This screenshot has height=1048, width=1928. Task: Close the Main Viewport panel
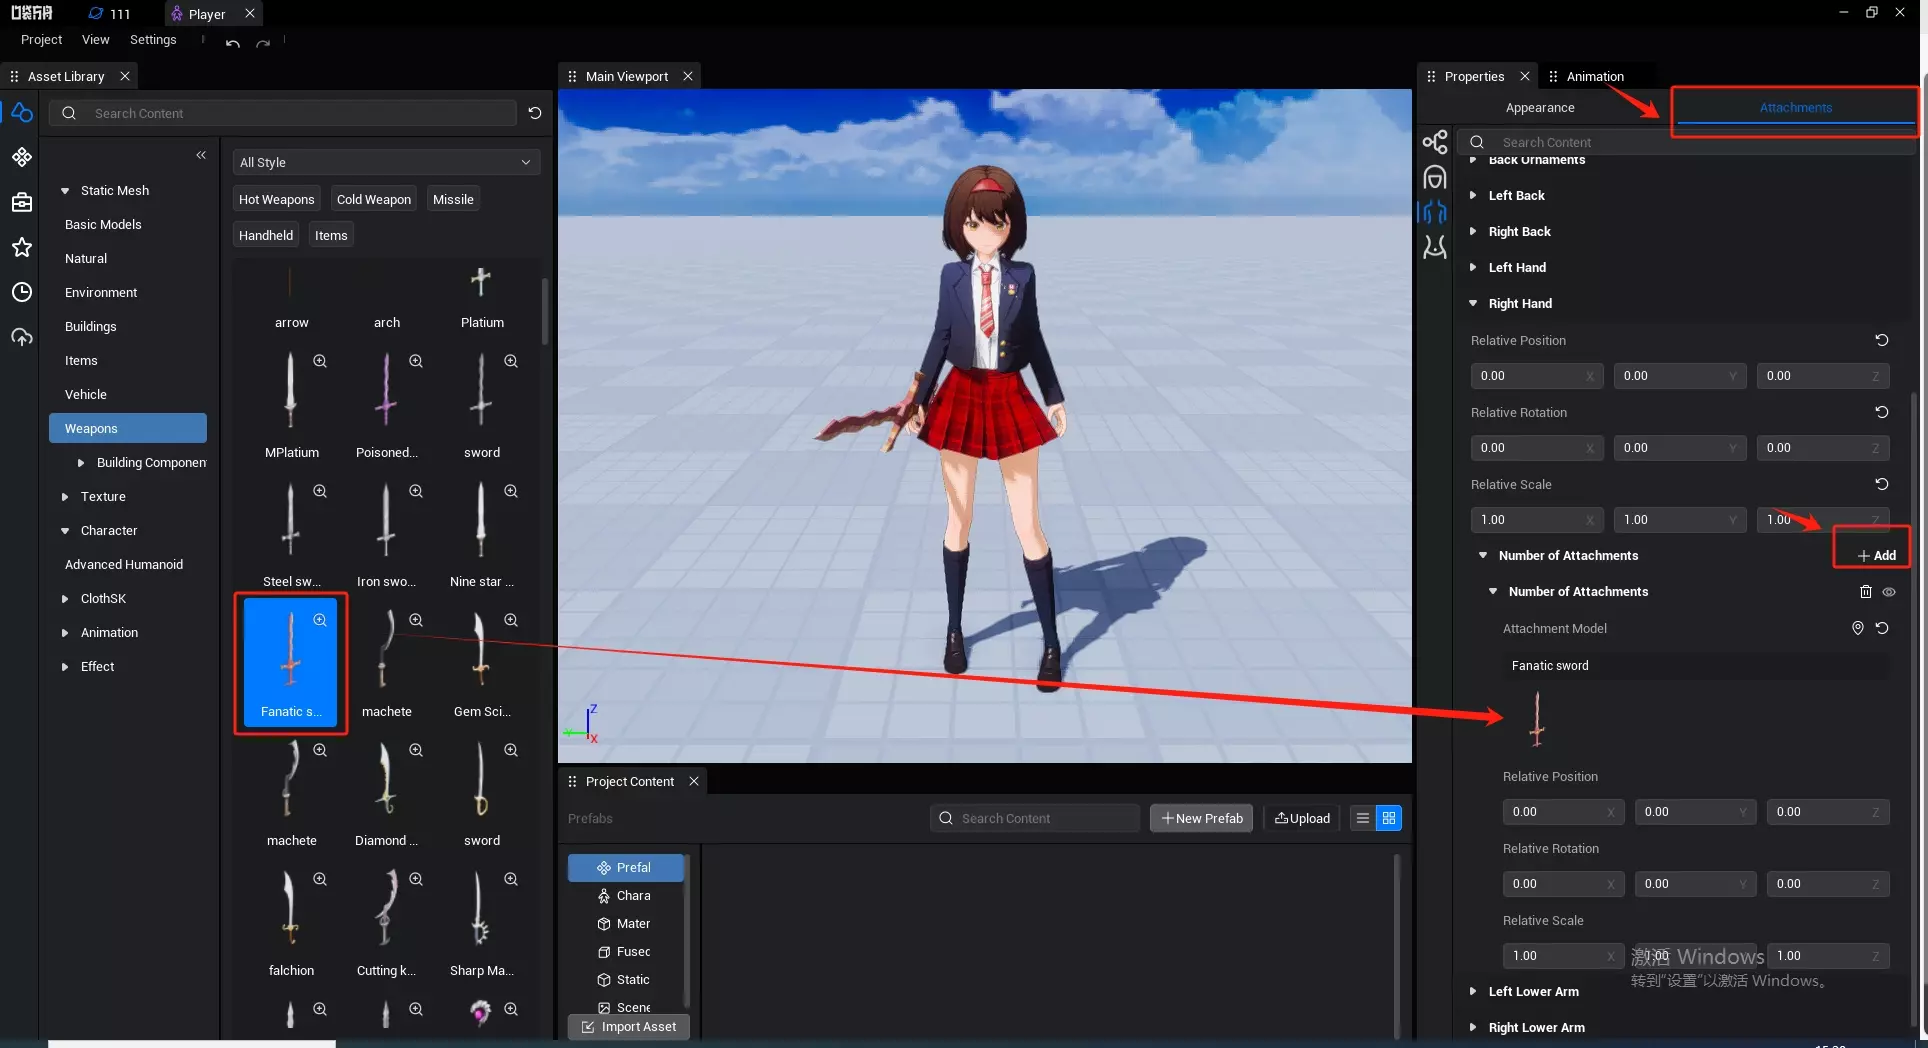pyautogui.click(x=688, y=76)
